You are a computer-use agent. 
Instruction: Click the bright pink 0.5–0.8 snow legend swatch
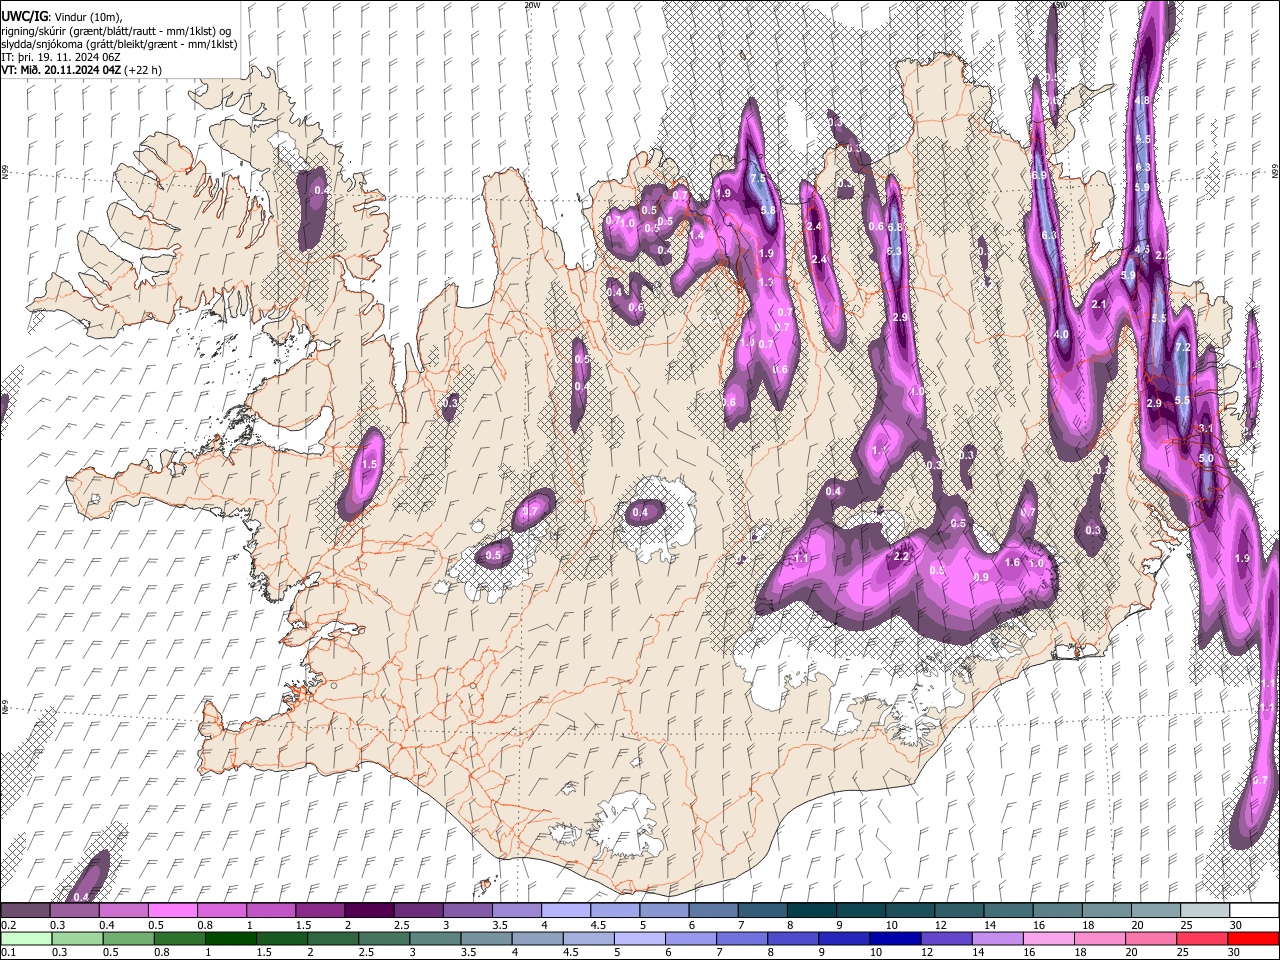point(172,911)
